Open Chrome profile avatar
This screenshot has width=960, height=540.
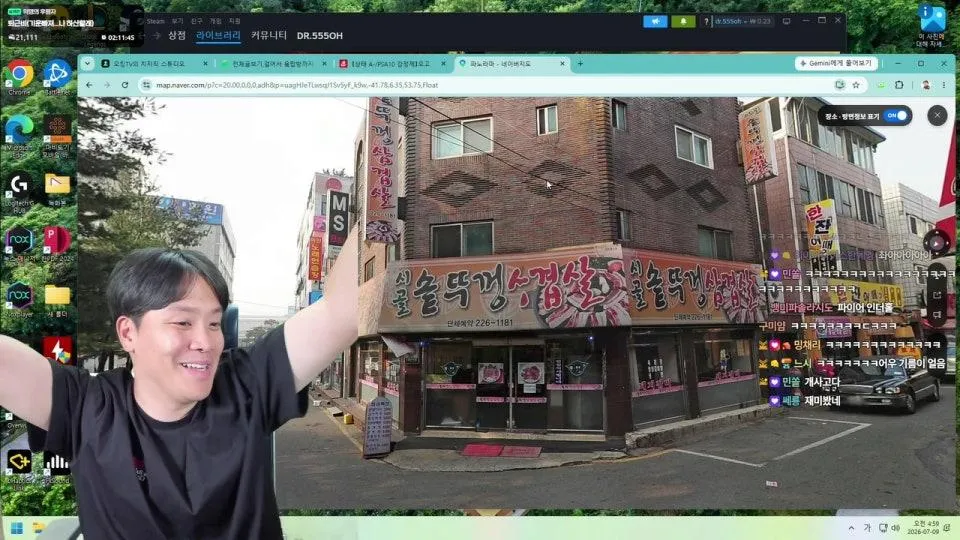pos(926,85)
